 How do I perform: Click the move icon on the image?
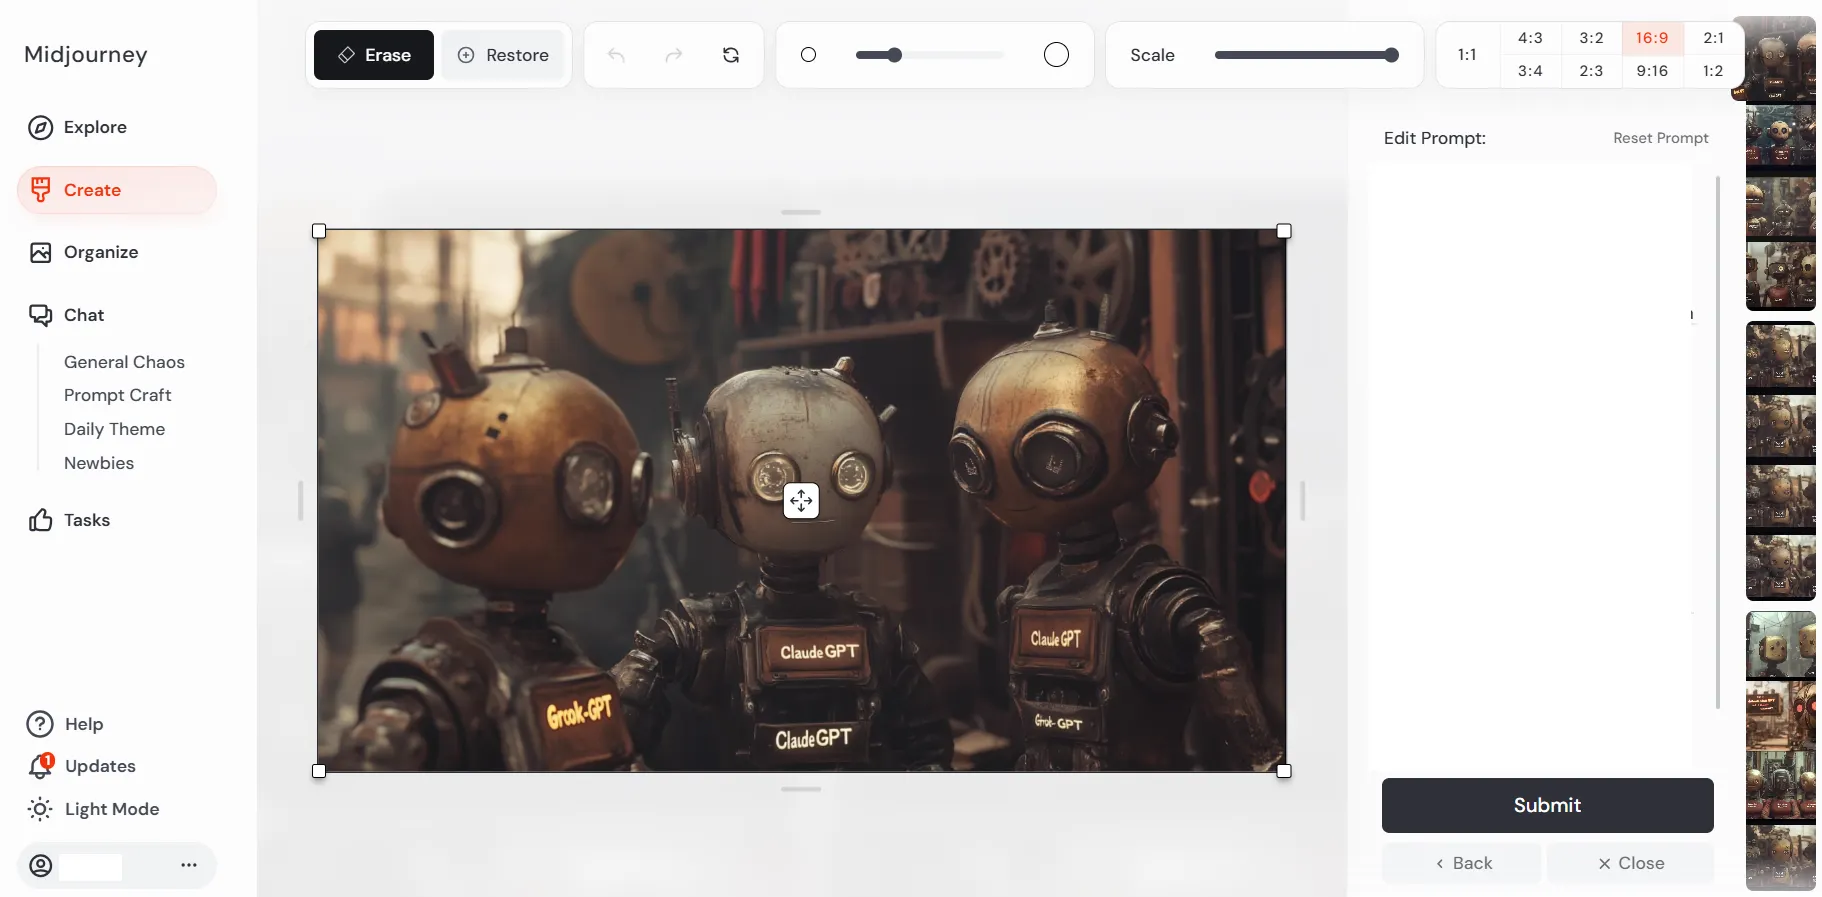[801, 500]
